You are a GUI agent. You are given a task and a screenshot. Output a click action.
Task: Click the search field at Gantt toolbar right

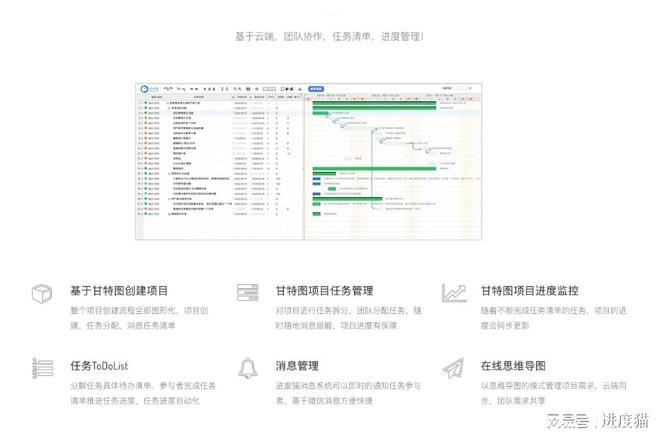454,88
